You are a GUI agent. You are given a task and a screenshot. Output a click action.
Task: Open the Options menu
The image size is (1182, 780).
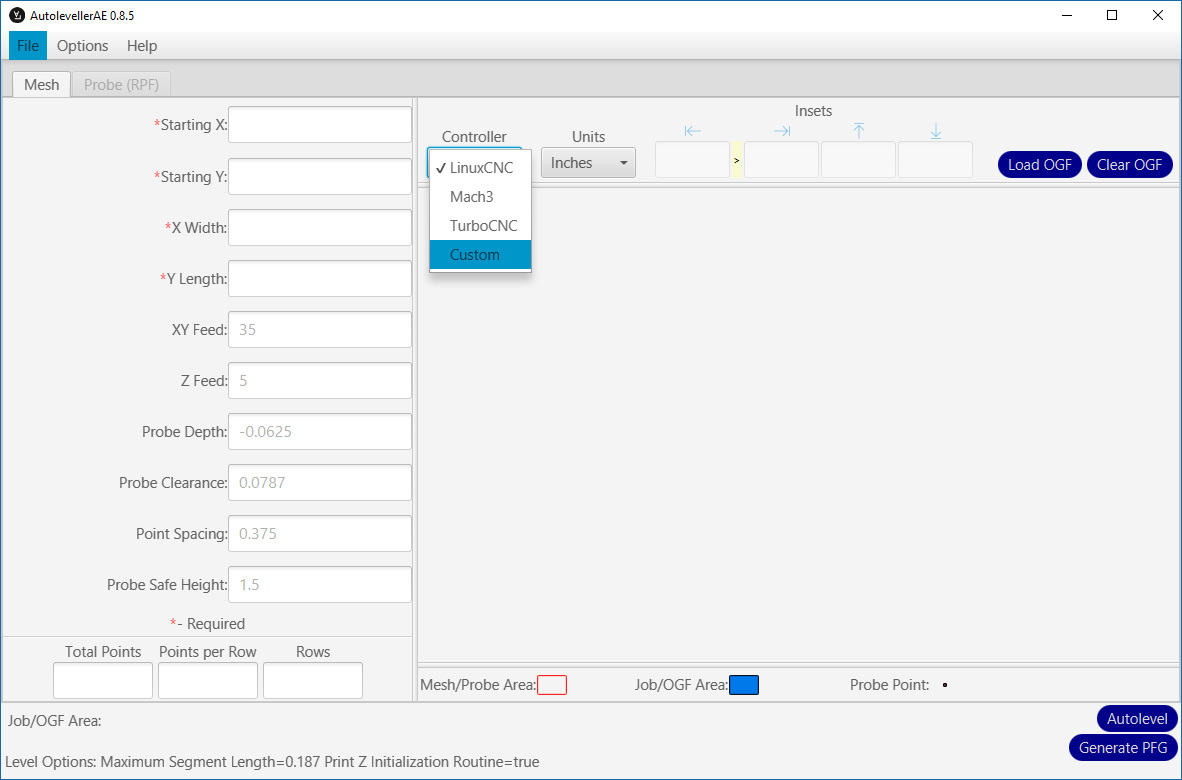pyautogui.click(x=82, y=46)
